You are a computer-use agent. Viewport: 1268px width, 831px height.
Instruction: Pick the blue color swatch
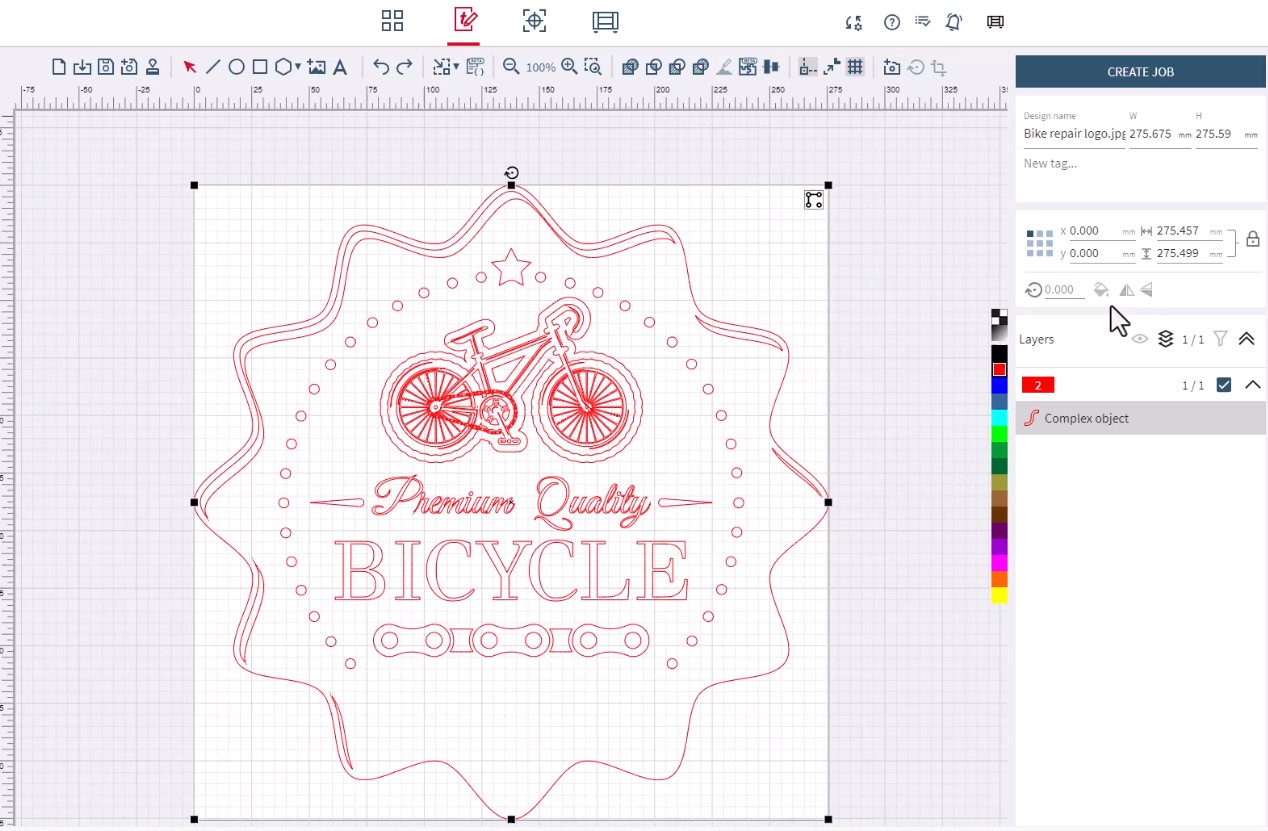[x=999, y=386]
